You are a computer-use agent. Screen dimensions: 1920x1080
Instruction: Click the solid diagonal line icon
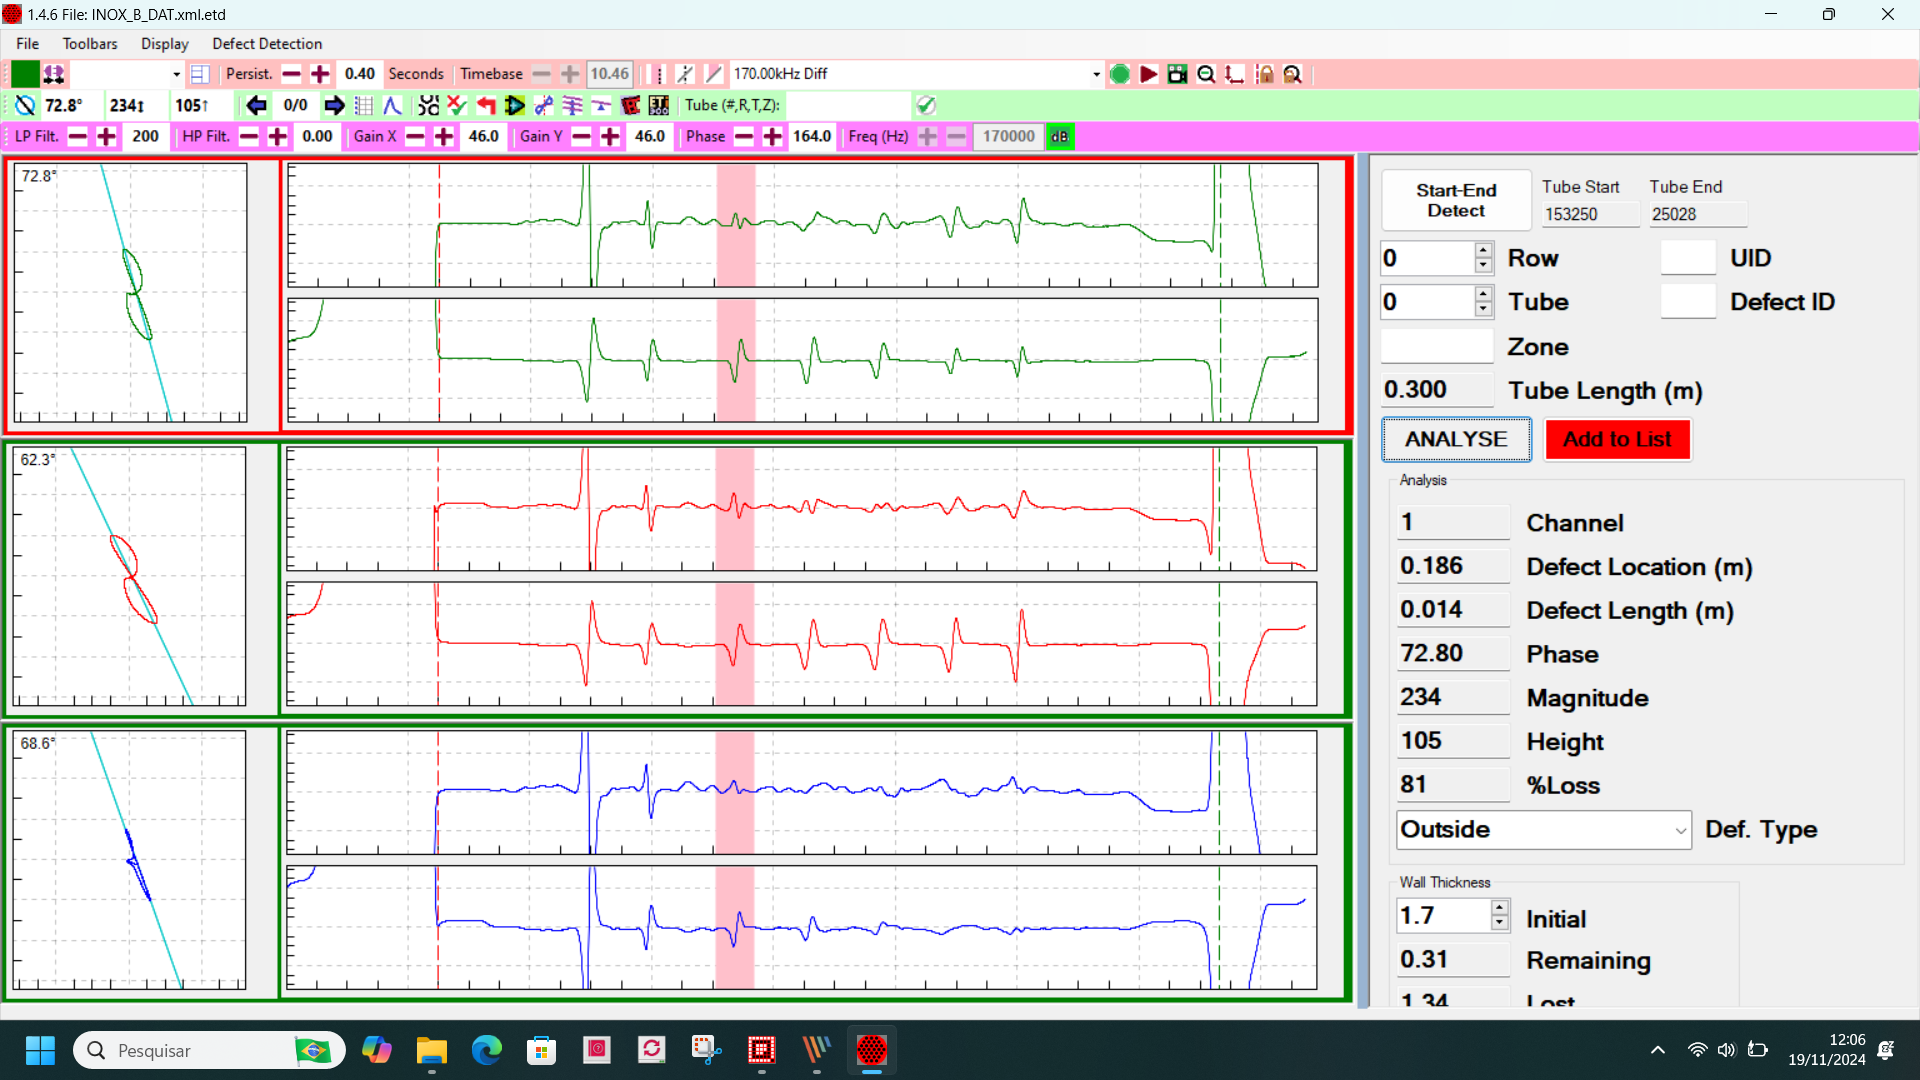coord(714,74)
